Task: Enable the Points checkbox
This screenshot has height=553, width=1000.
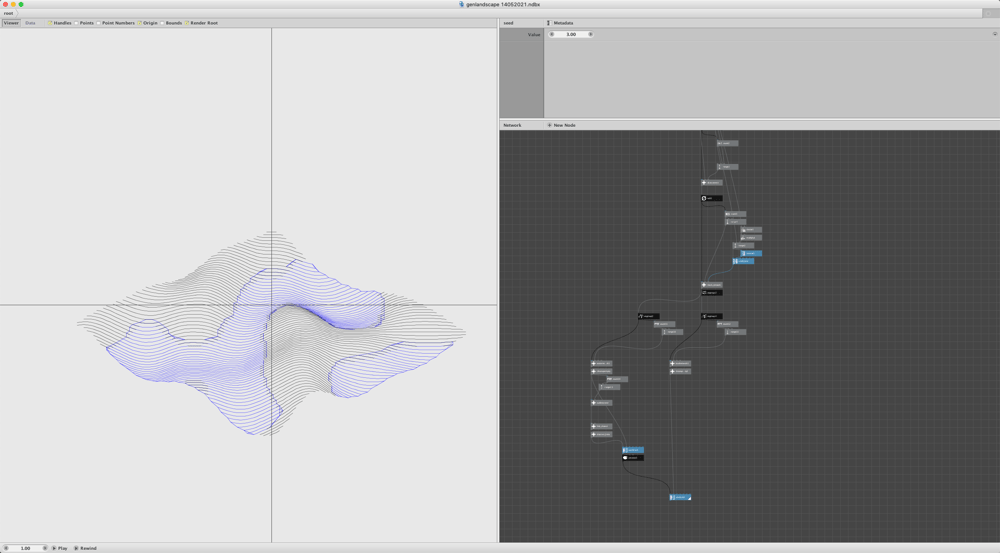Action: tap(76, 23)
